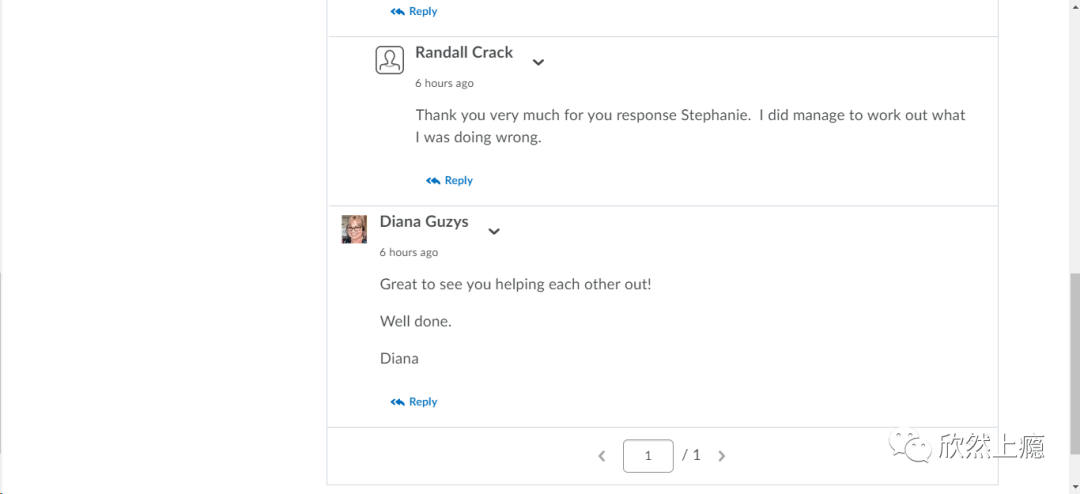Screen dimensions: 1080x494
Task: Reply to Diana Guzys' post
Action: (414, 402)
